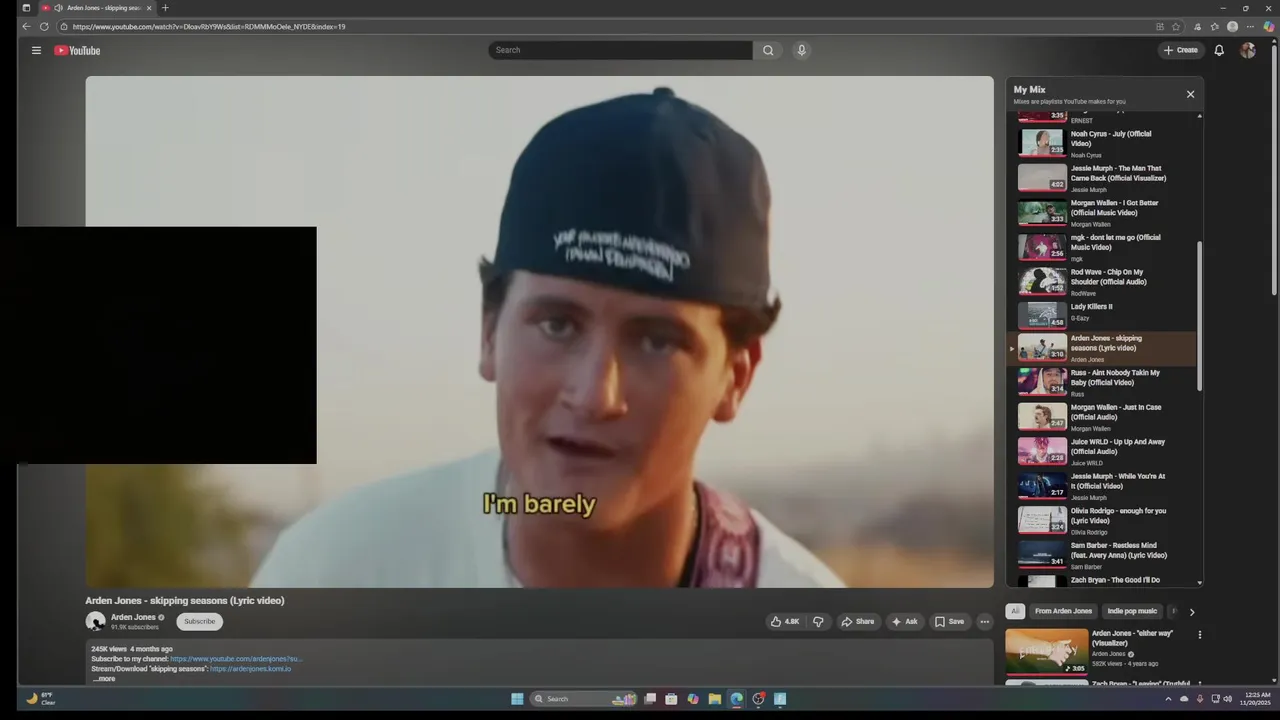Open YouTube notifications bell
This screenshot has width=1280, height=720.
click(x=1219, y=50)
